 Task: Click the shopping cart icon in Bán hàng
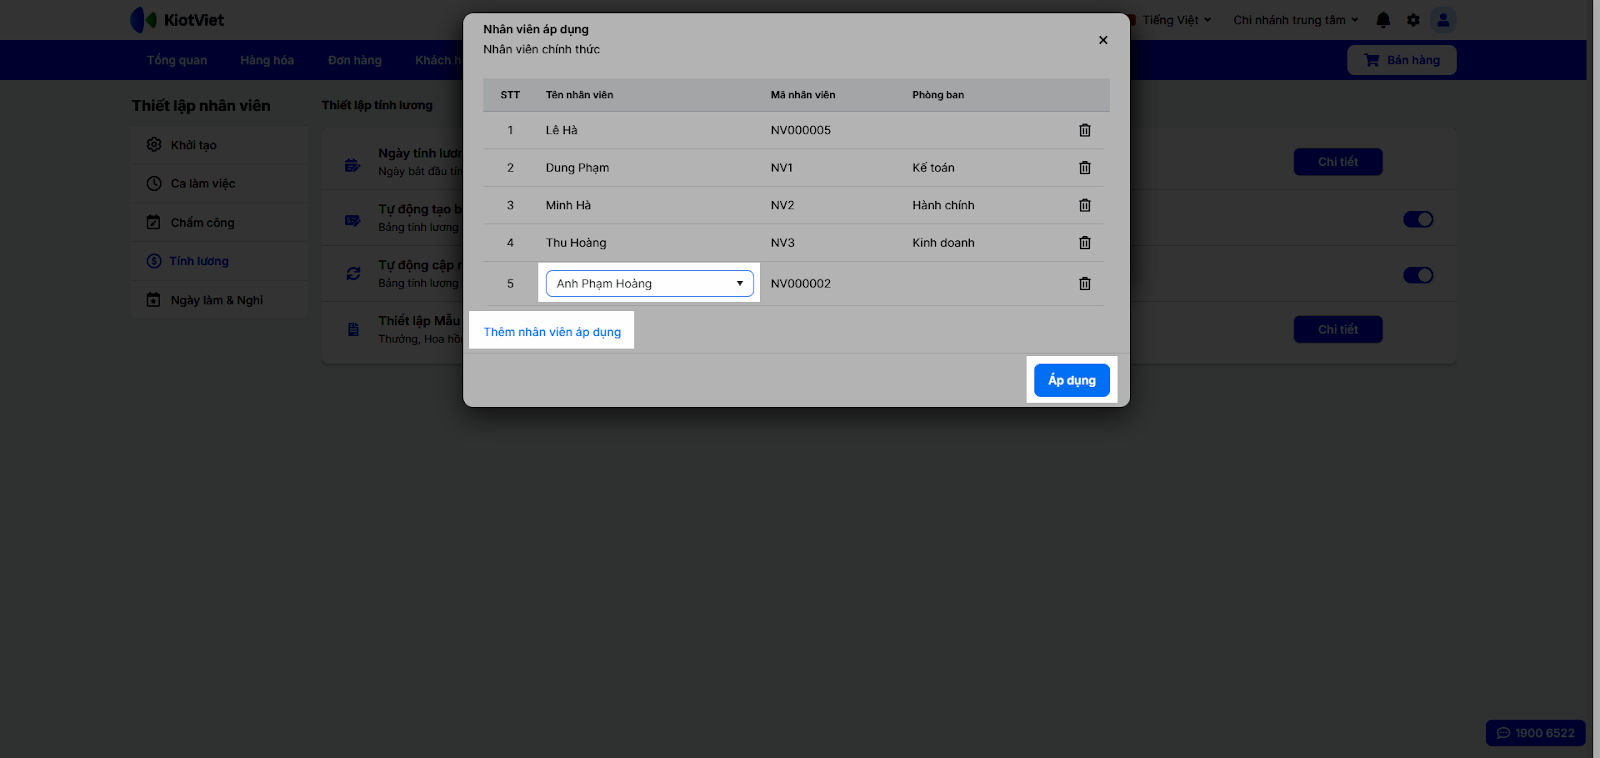point(1372,60)
